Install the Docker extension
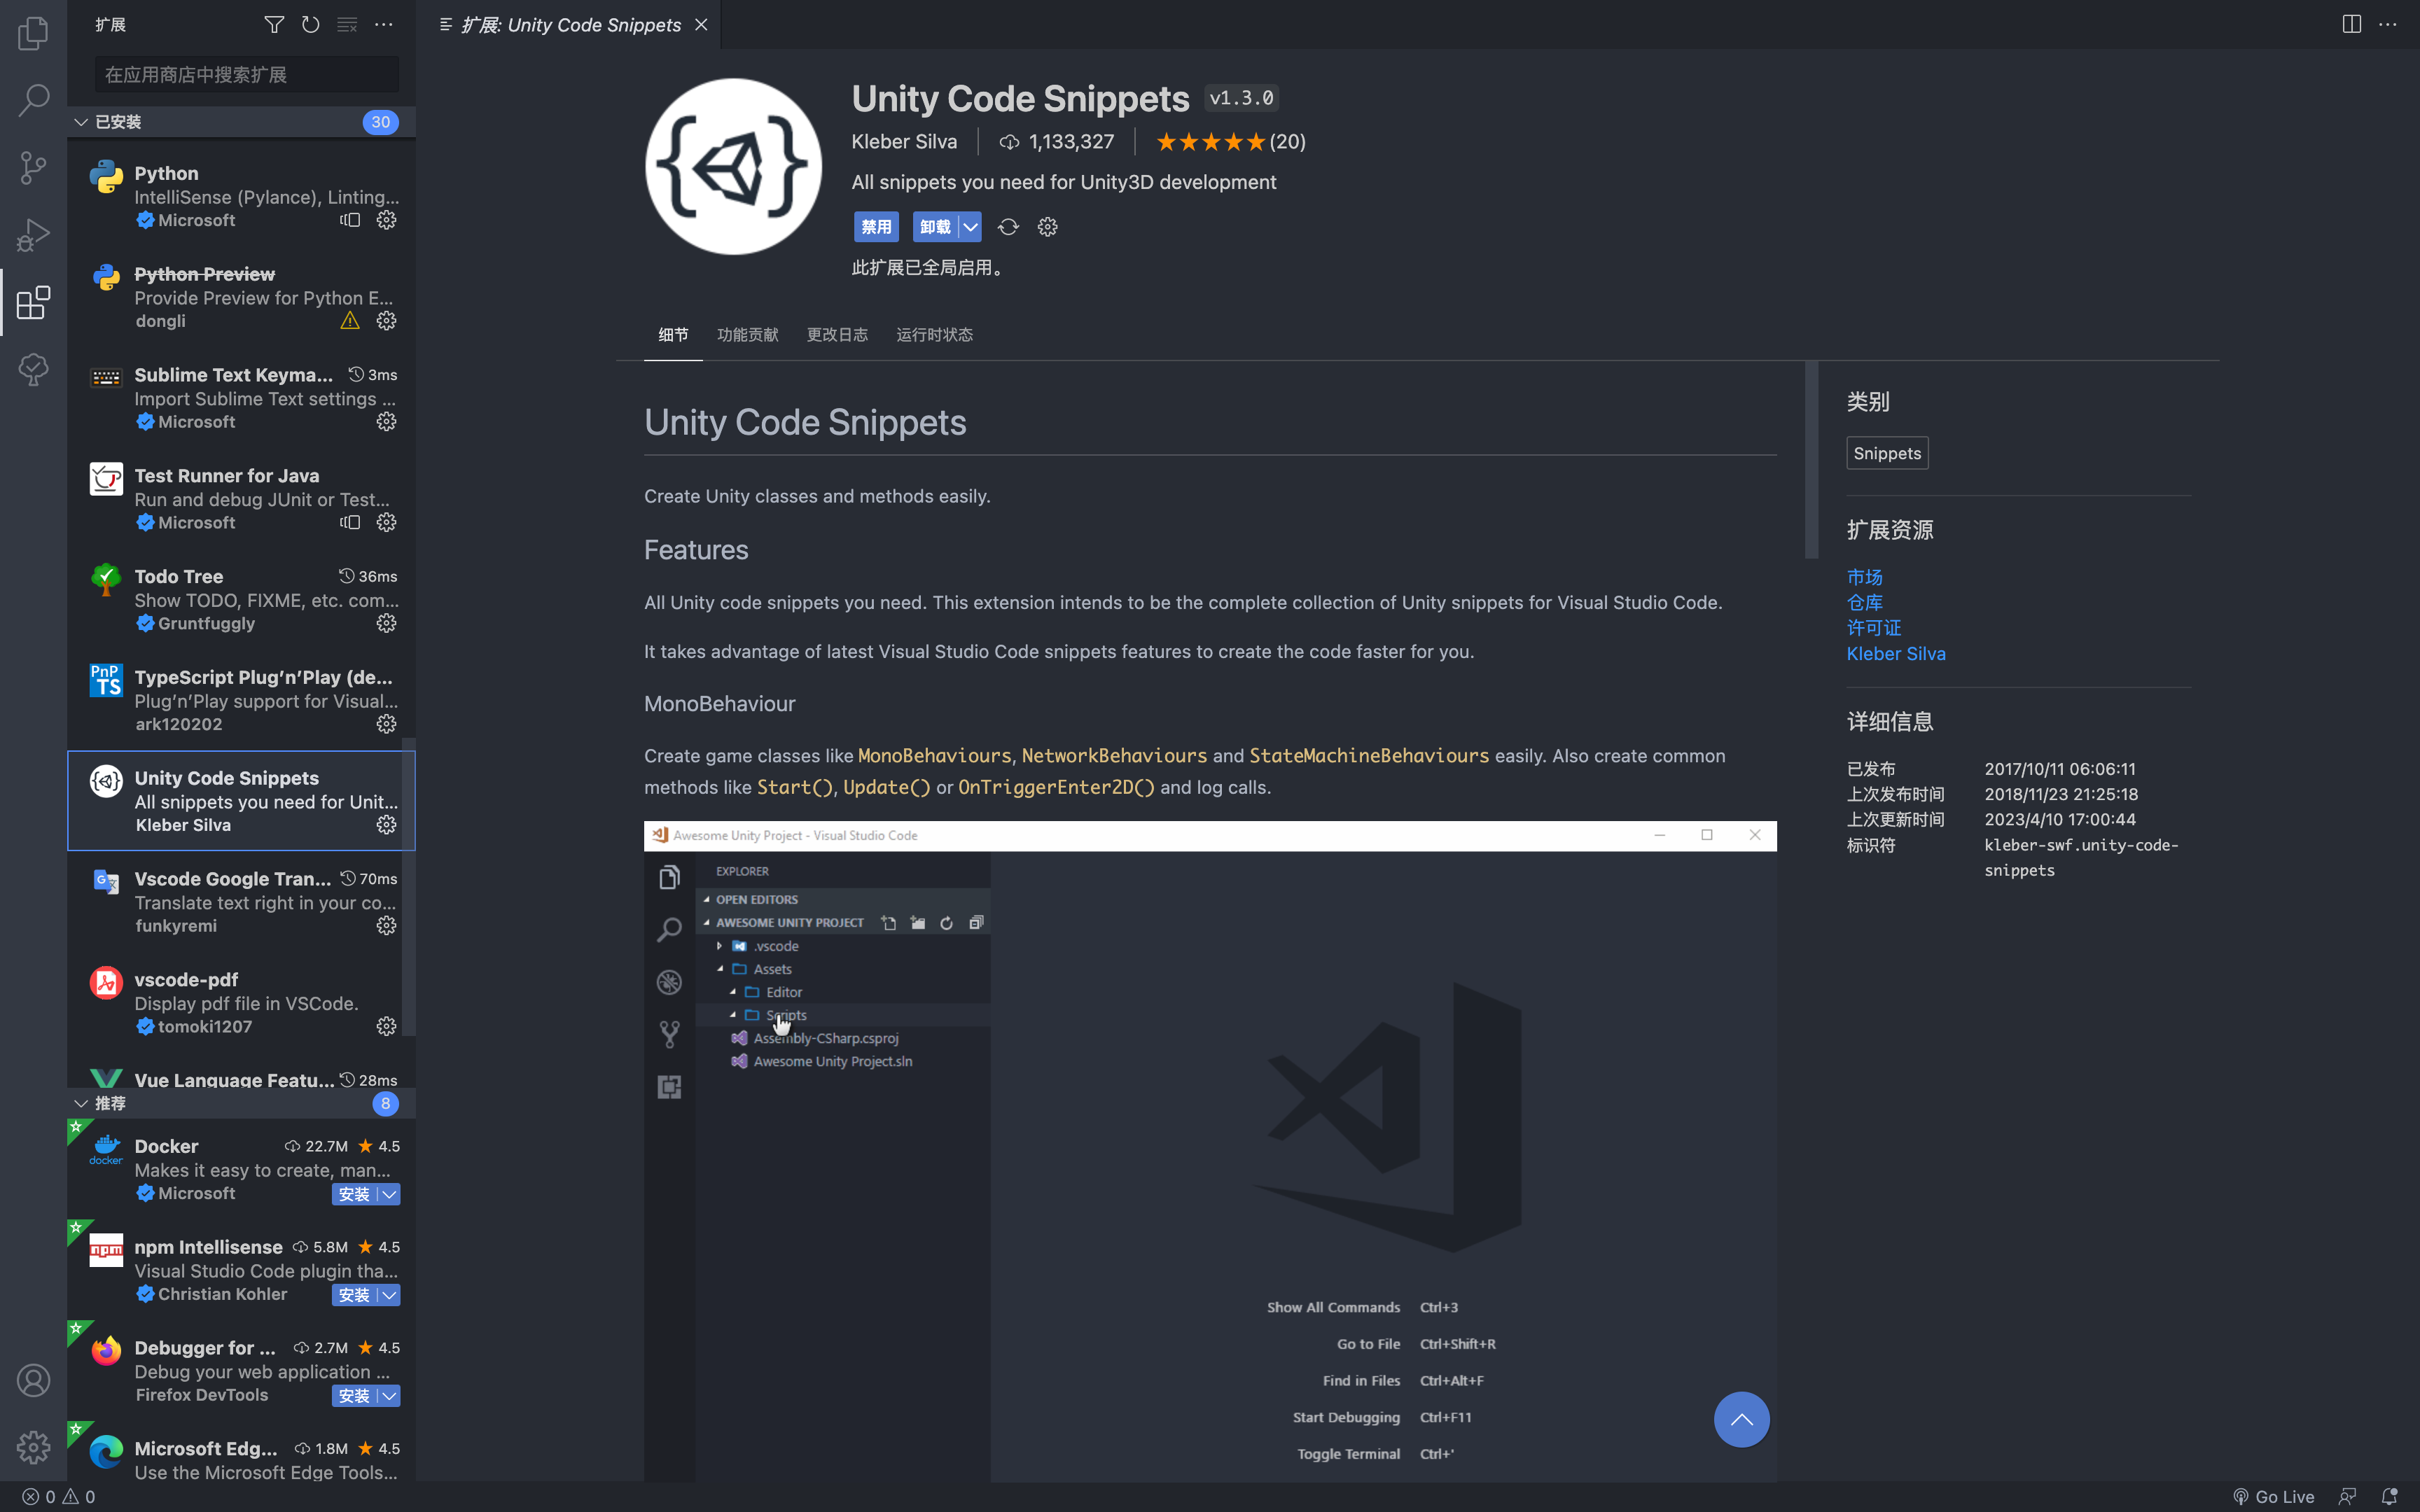 (x=354, y=1194)
